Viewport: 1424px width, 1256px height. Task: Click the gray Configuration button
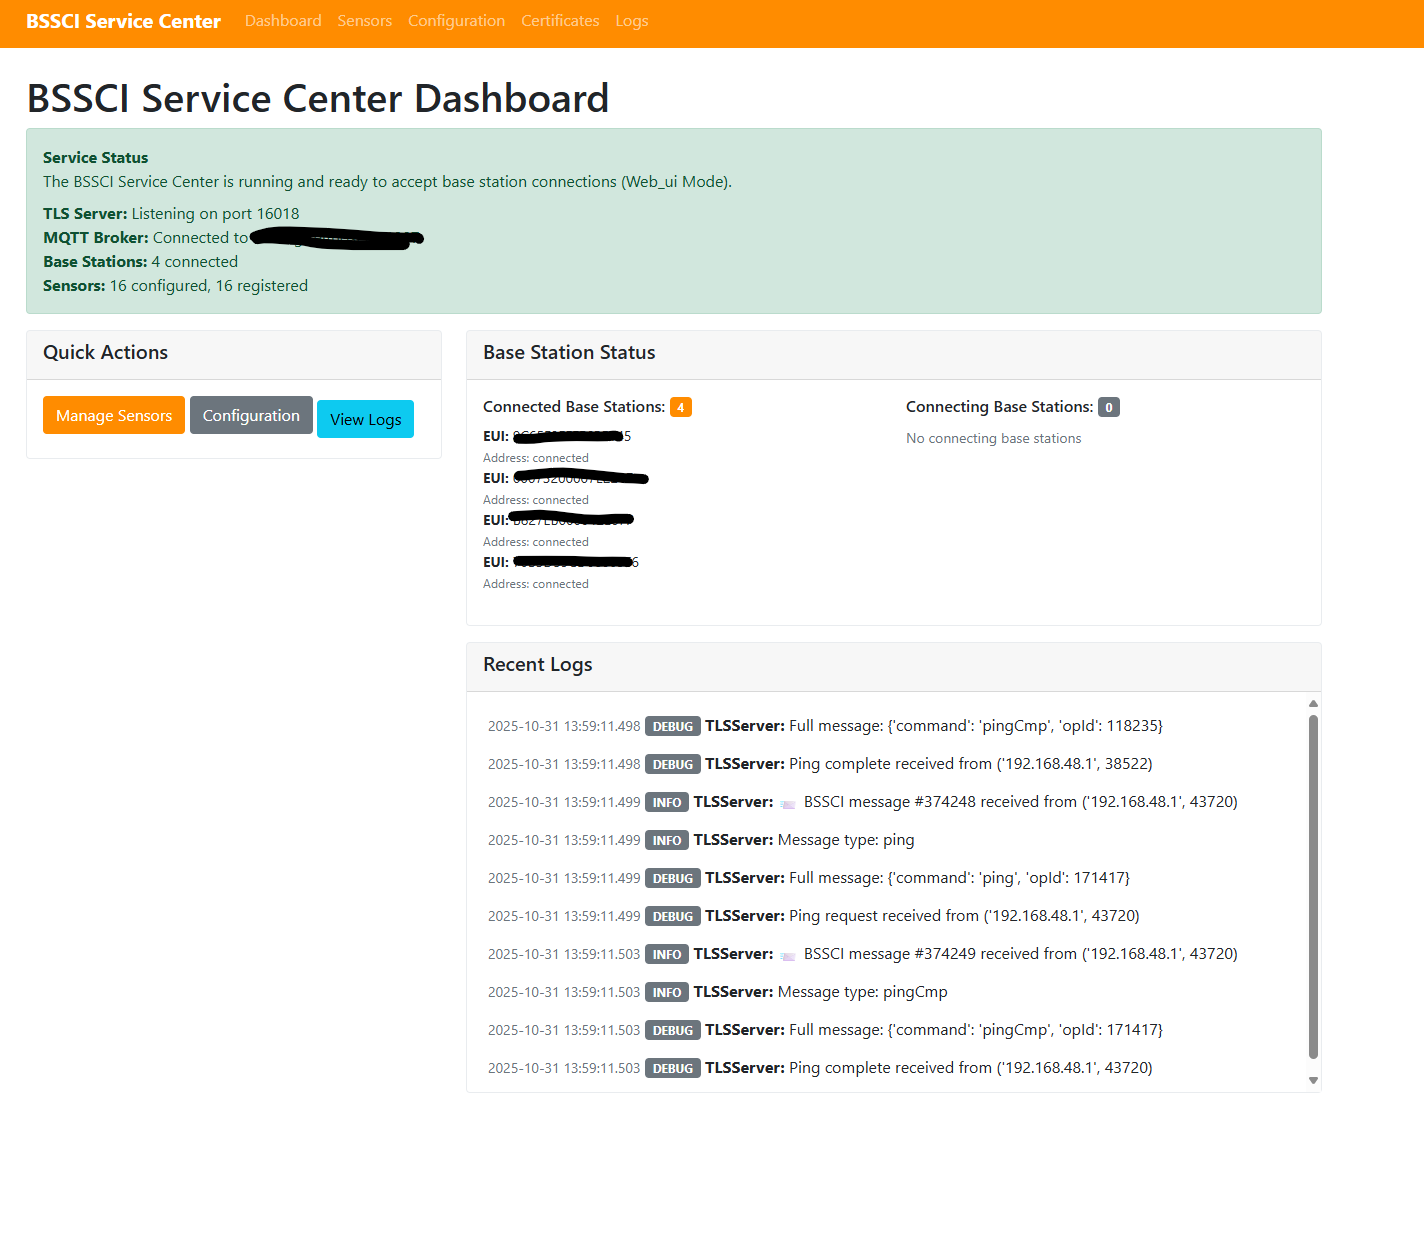pos(251,415)
